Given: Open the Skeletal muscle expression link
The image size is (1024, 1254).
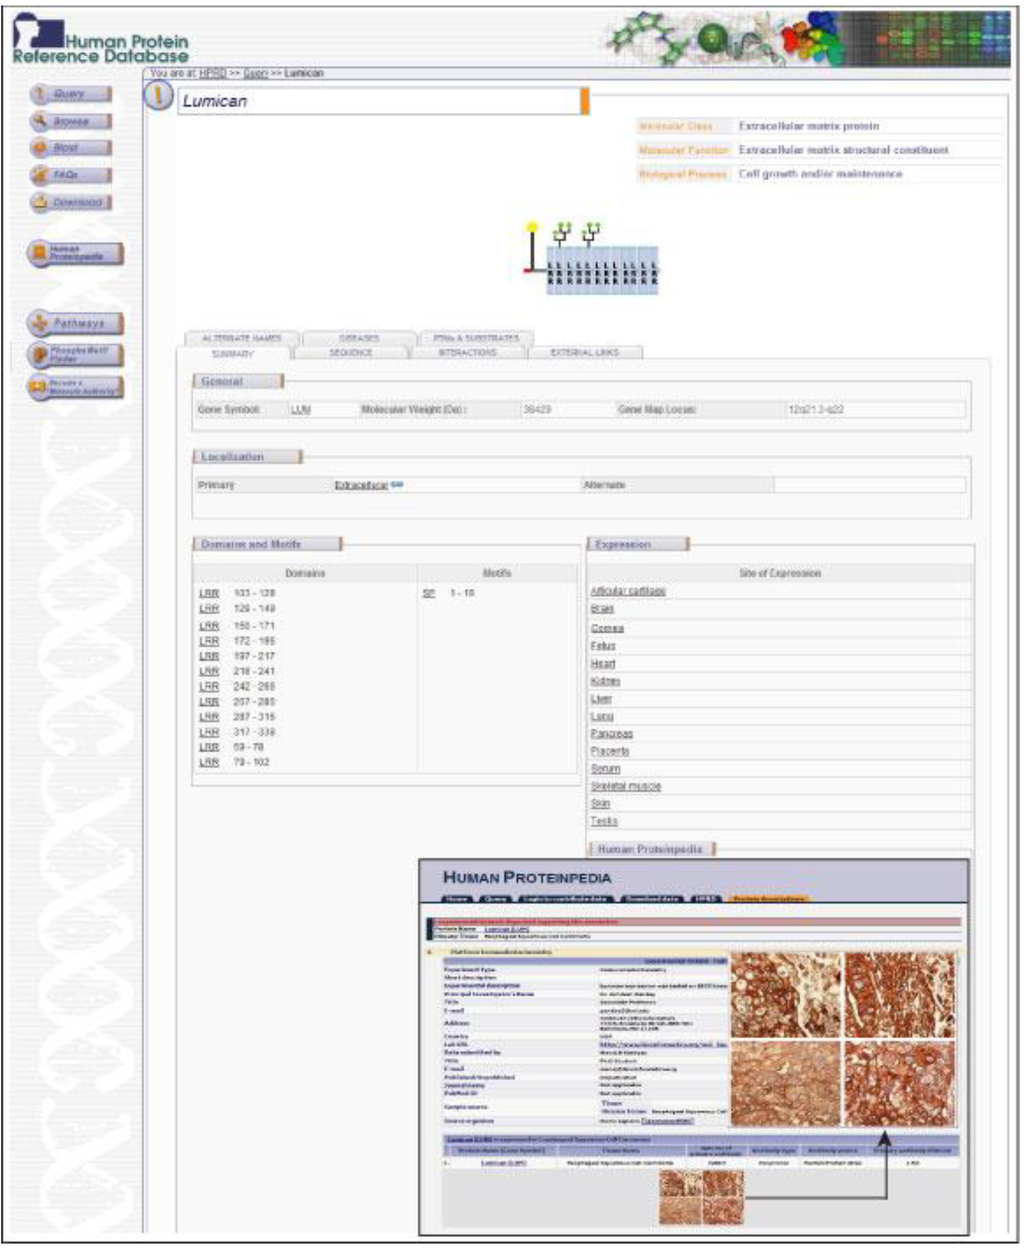Looking at the screenshot, I should pos(625,786).
